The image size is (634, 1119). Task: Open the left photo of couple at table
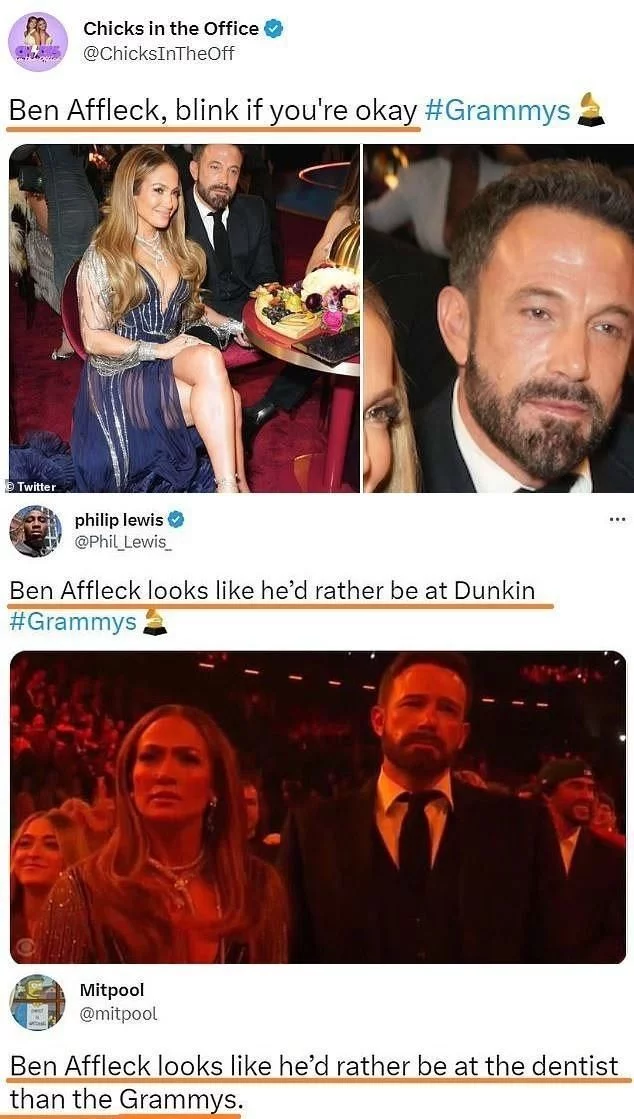183,318
